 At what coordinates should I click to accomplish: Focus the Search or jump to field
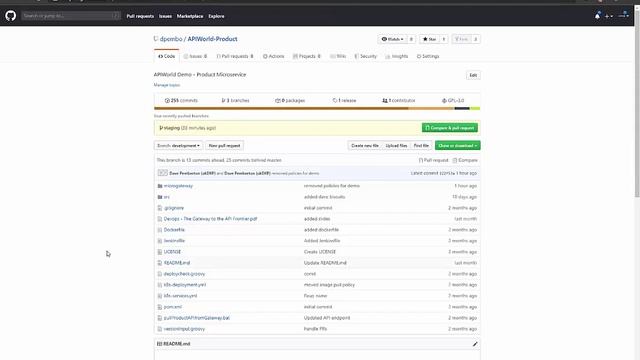pos(71,16)
